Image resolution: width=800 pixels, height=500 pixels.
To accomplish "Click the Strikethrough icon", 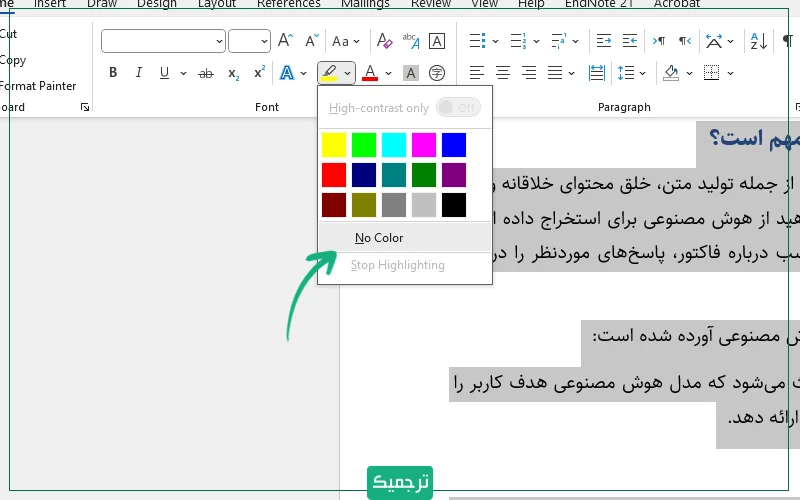I will [206, 73].
